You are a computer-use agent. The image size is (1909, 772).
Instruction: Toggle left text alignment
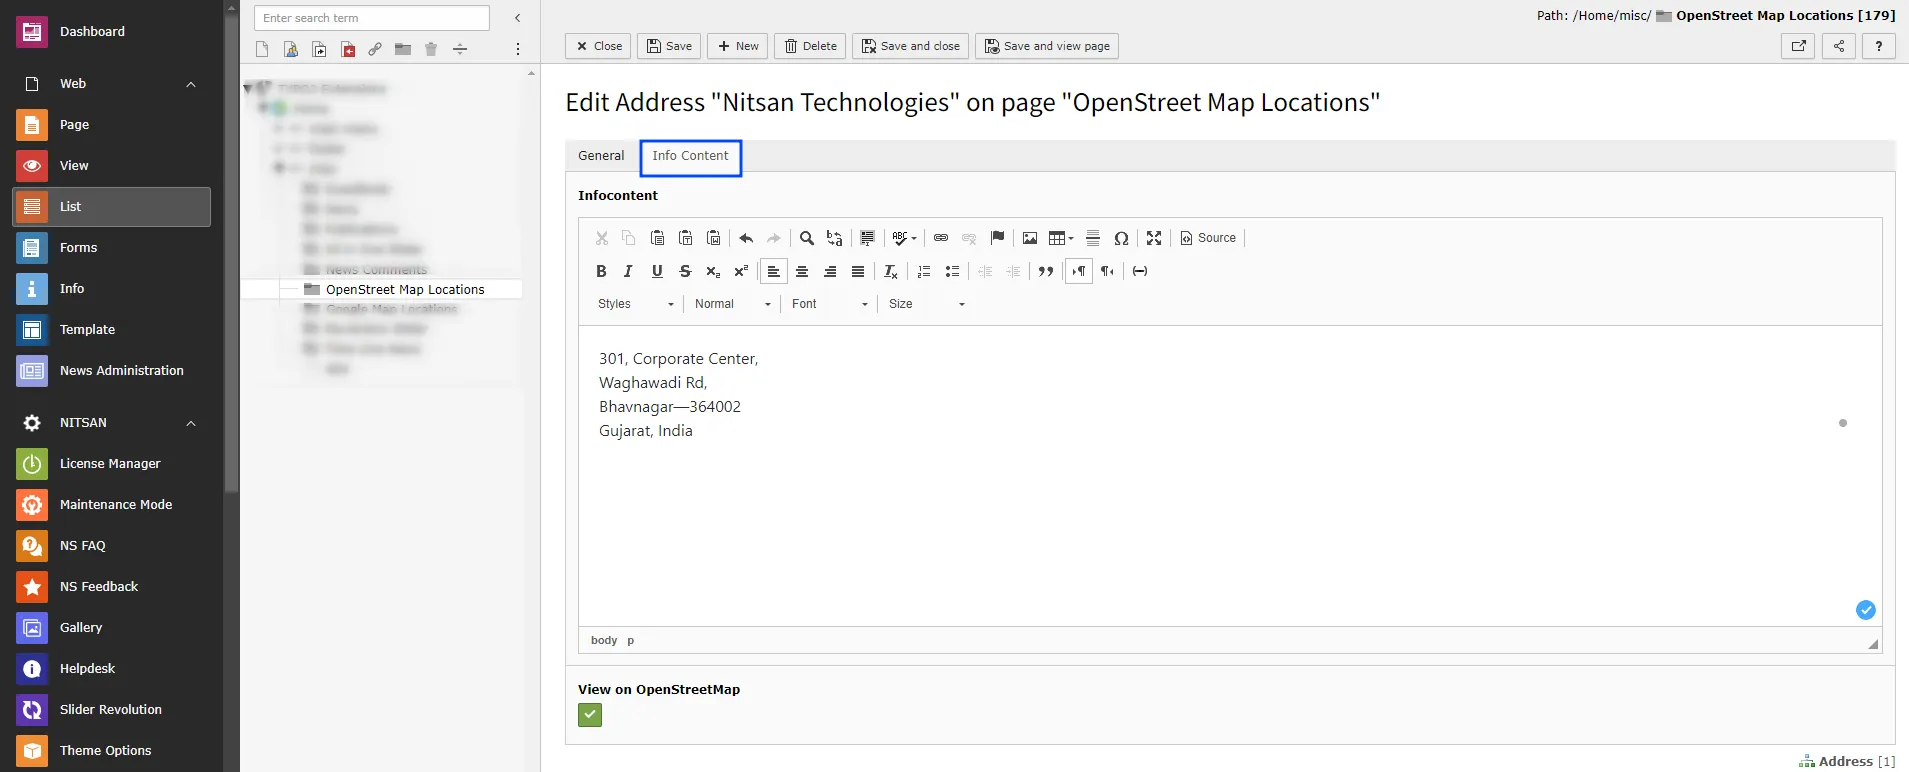click(x=774, y=271)
